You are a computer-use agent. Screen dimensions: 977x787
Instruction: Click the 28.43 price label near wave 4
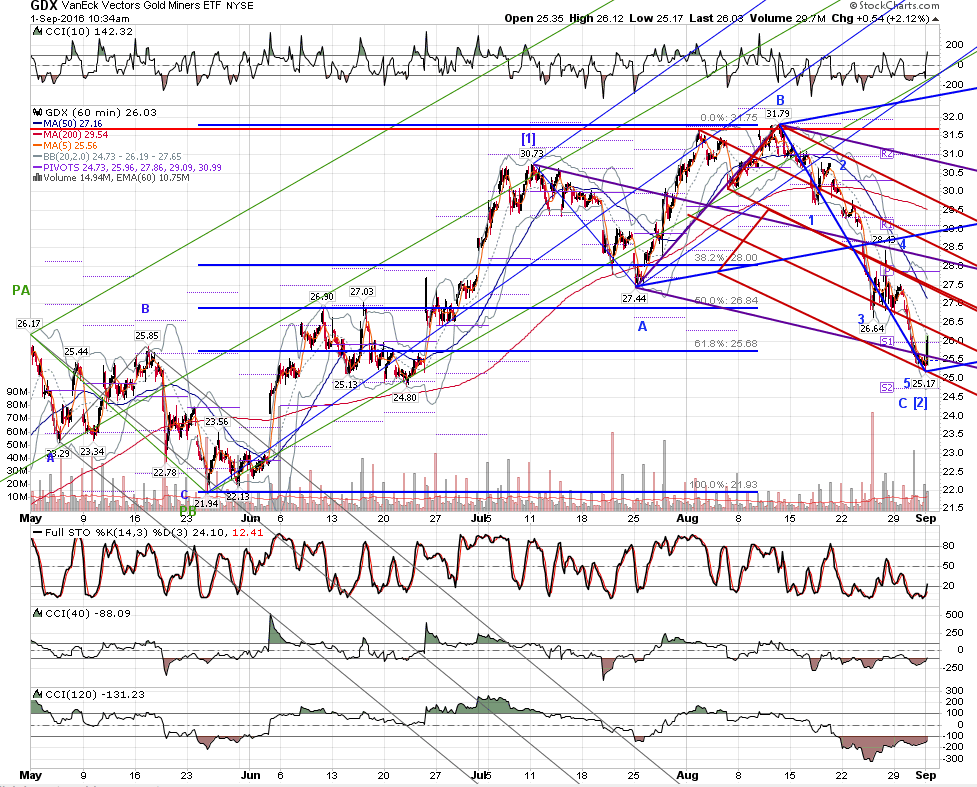click(x=884, y=239)
